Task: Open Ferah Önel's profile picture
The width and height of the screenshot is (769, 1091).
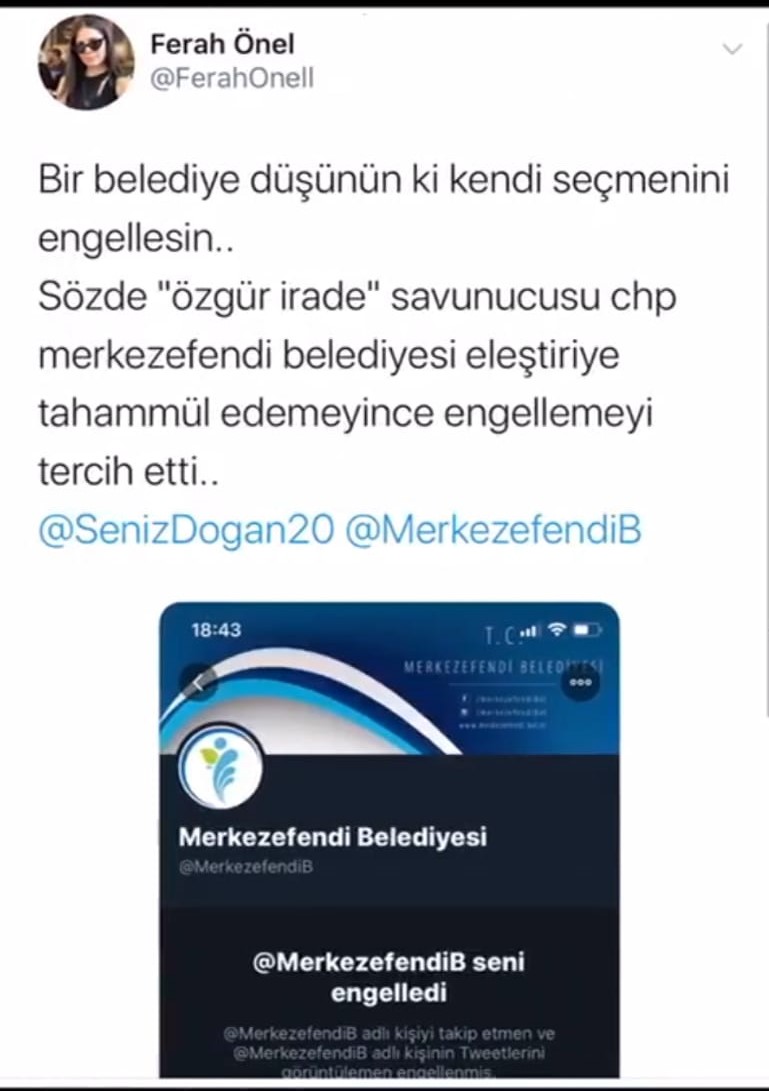Action: coord(86,62)
